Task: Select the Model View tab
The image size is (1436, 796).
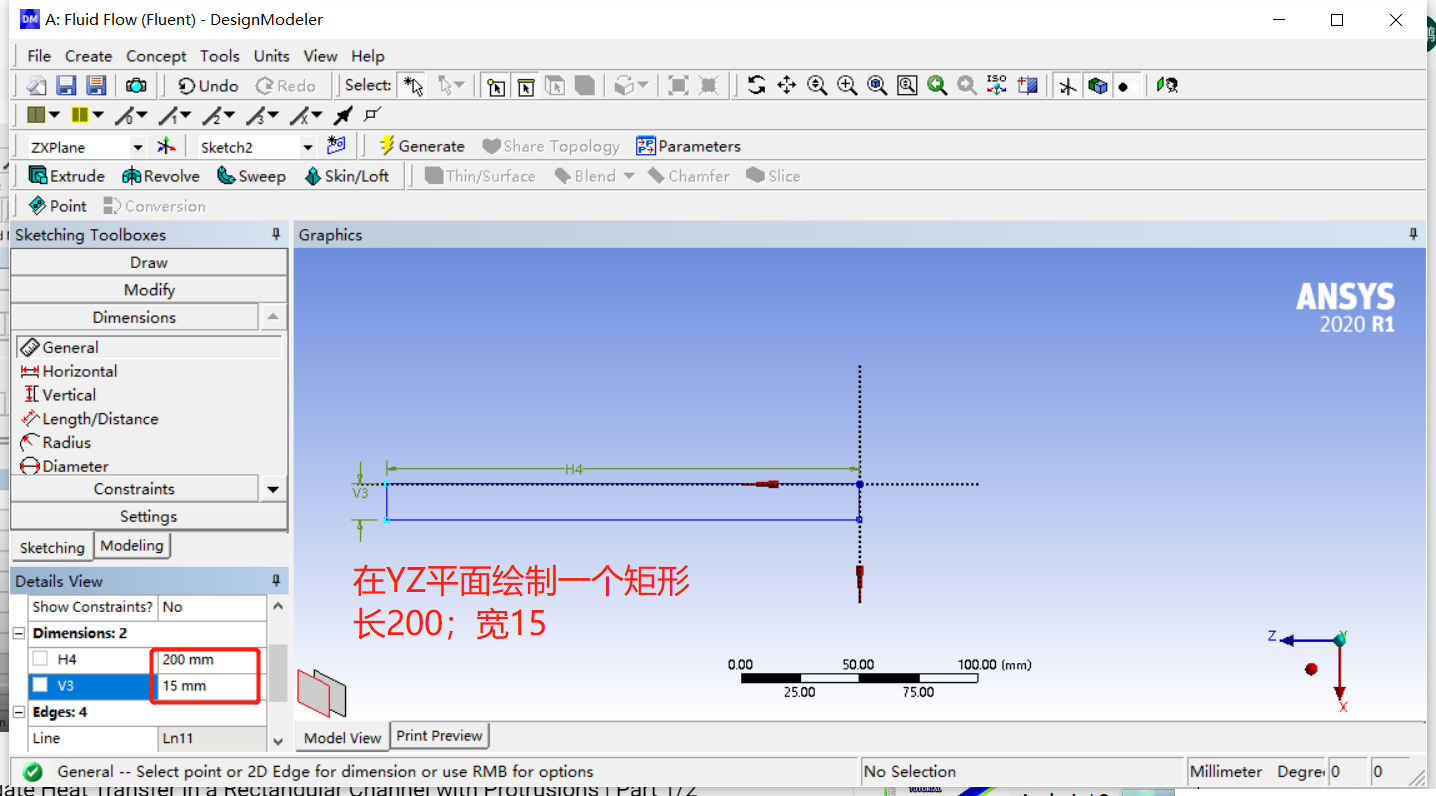Action: [343, 738]
